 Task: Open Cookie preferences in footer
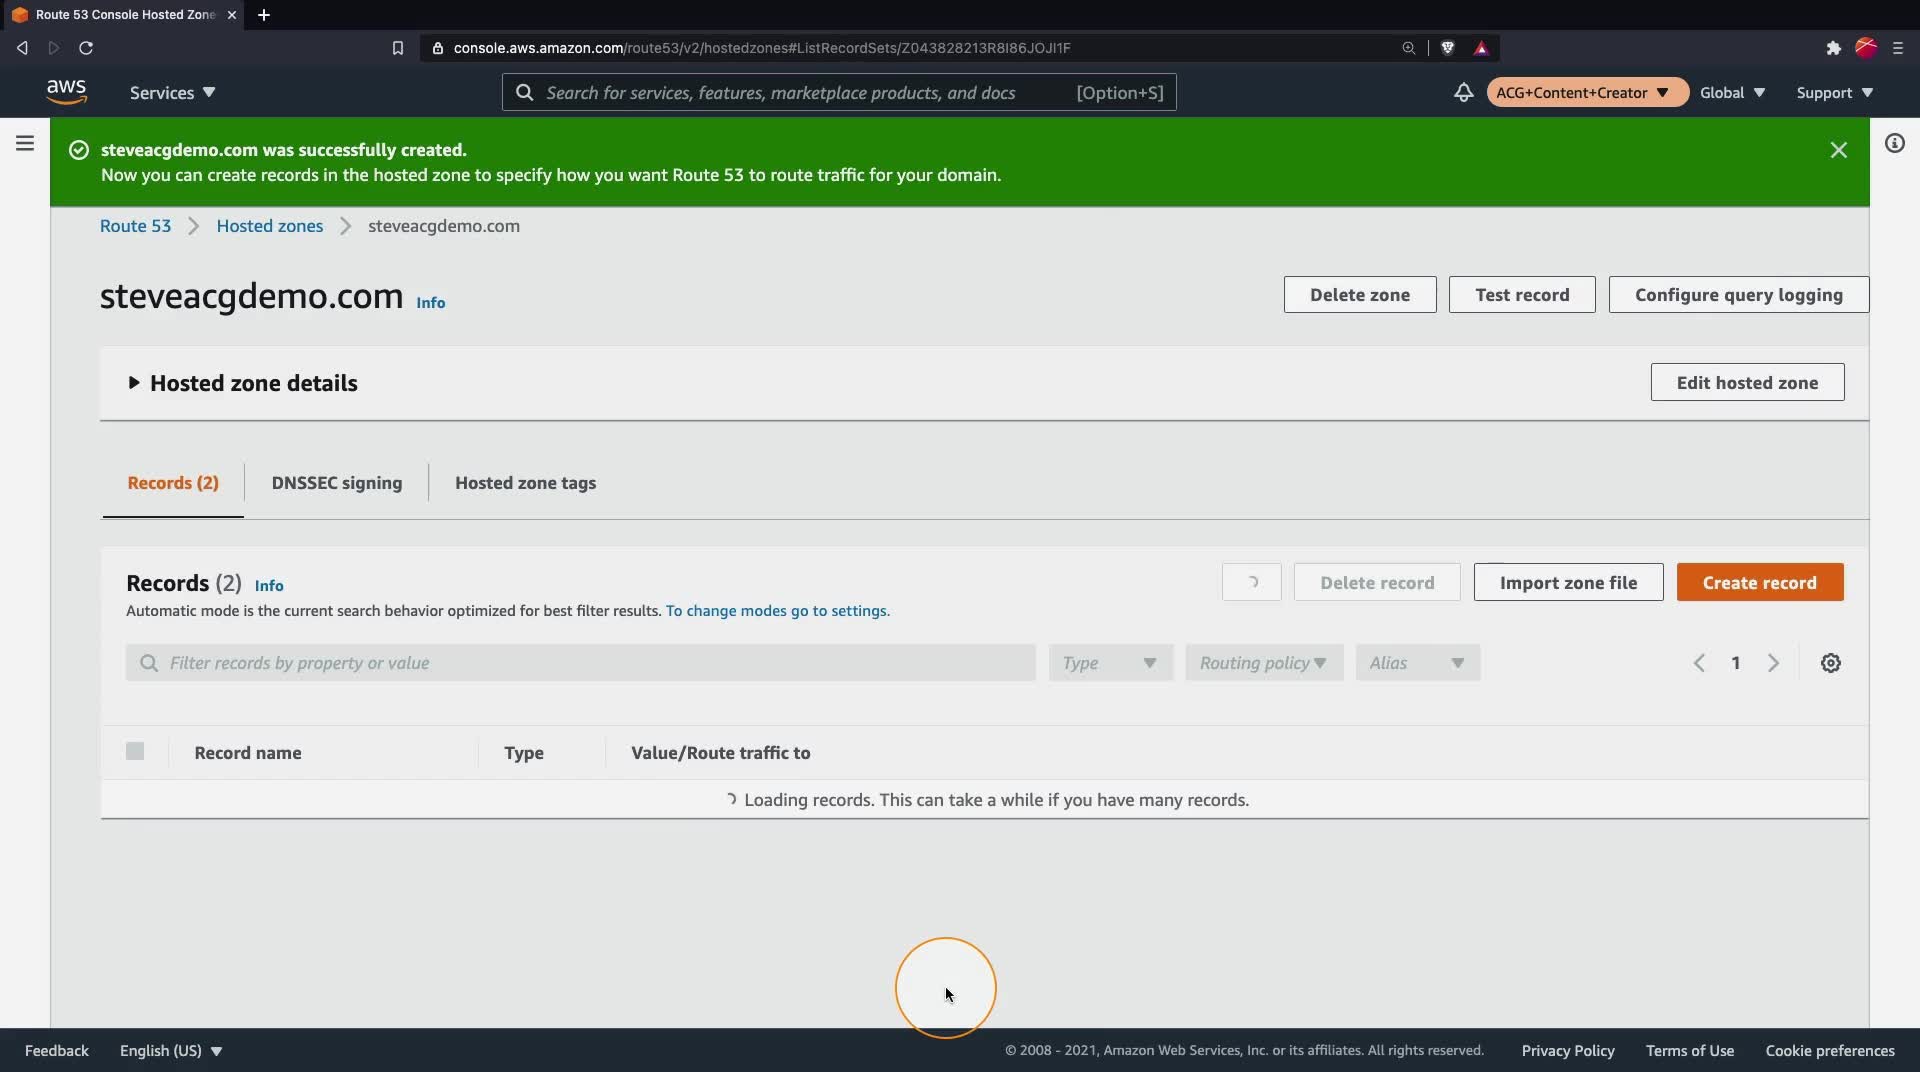point(1830,1050)
